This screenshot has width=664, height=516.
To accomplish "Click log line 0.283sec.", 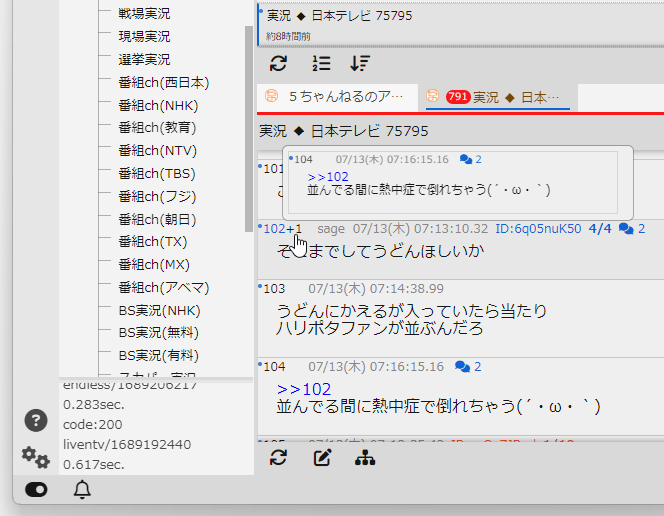I will (94, 405).
